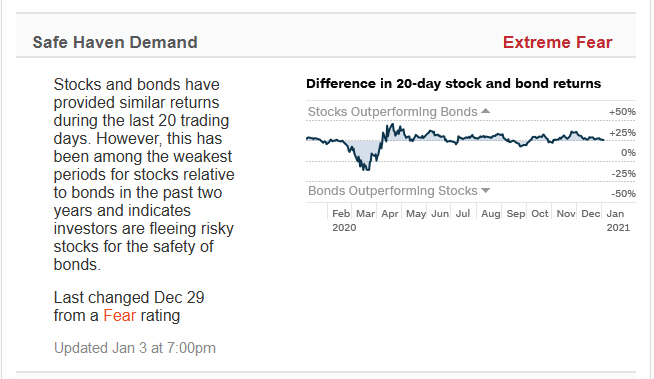The width and height of the screenshot is (654, 379).
Task: Click the -50% y-axis label
Action: (624, 193)
